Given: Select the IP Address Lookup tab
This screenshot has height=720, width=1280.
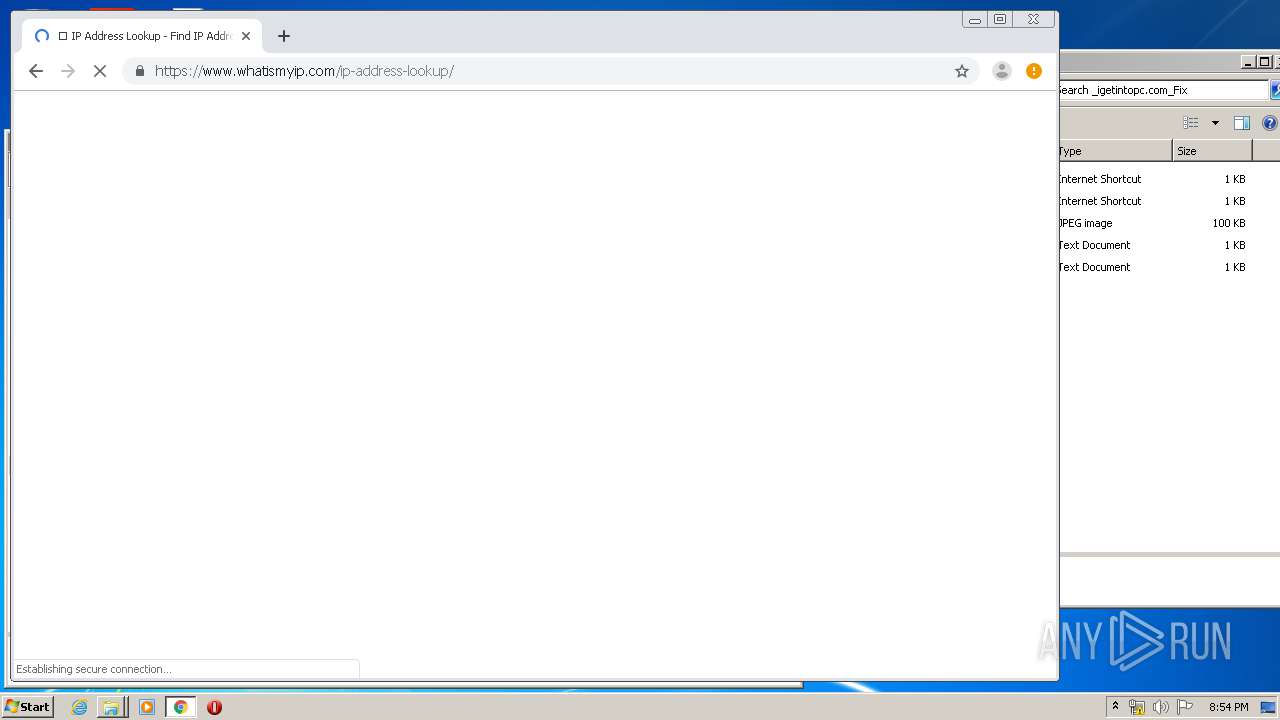Looking at the screenshot, I should tap(143, 36).
